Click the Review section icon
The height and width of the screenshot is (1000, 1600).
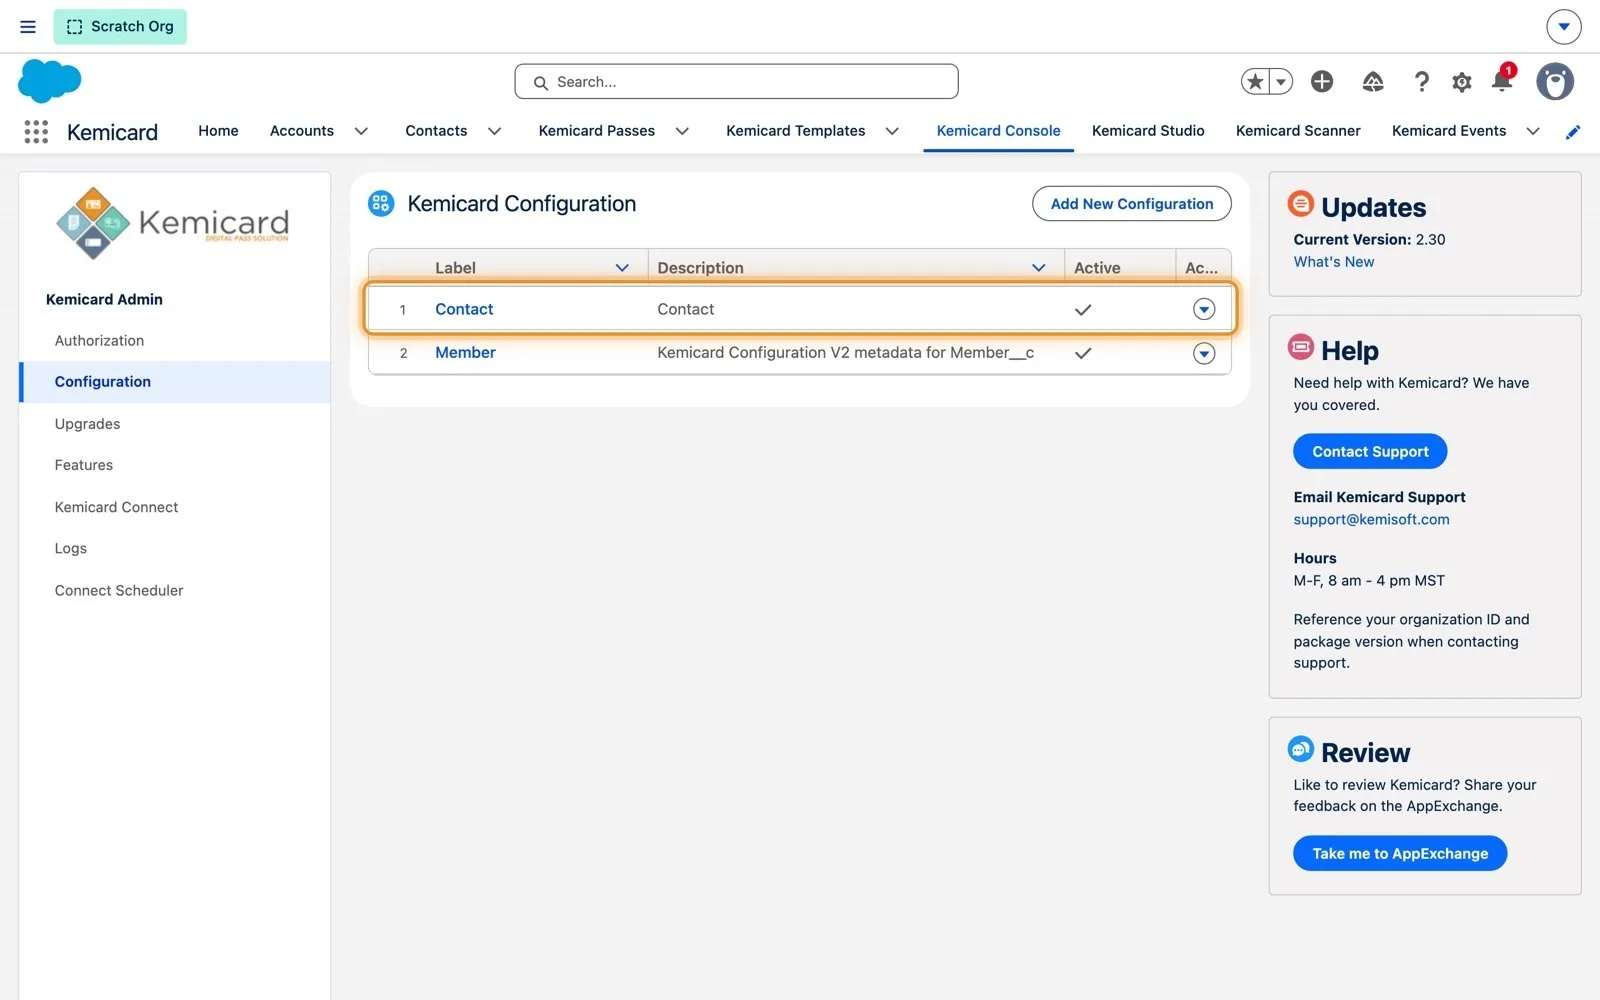1301,749
